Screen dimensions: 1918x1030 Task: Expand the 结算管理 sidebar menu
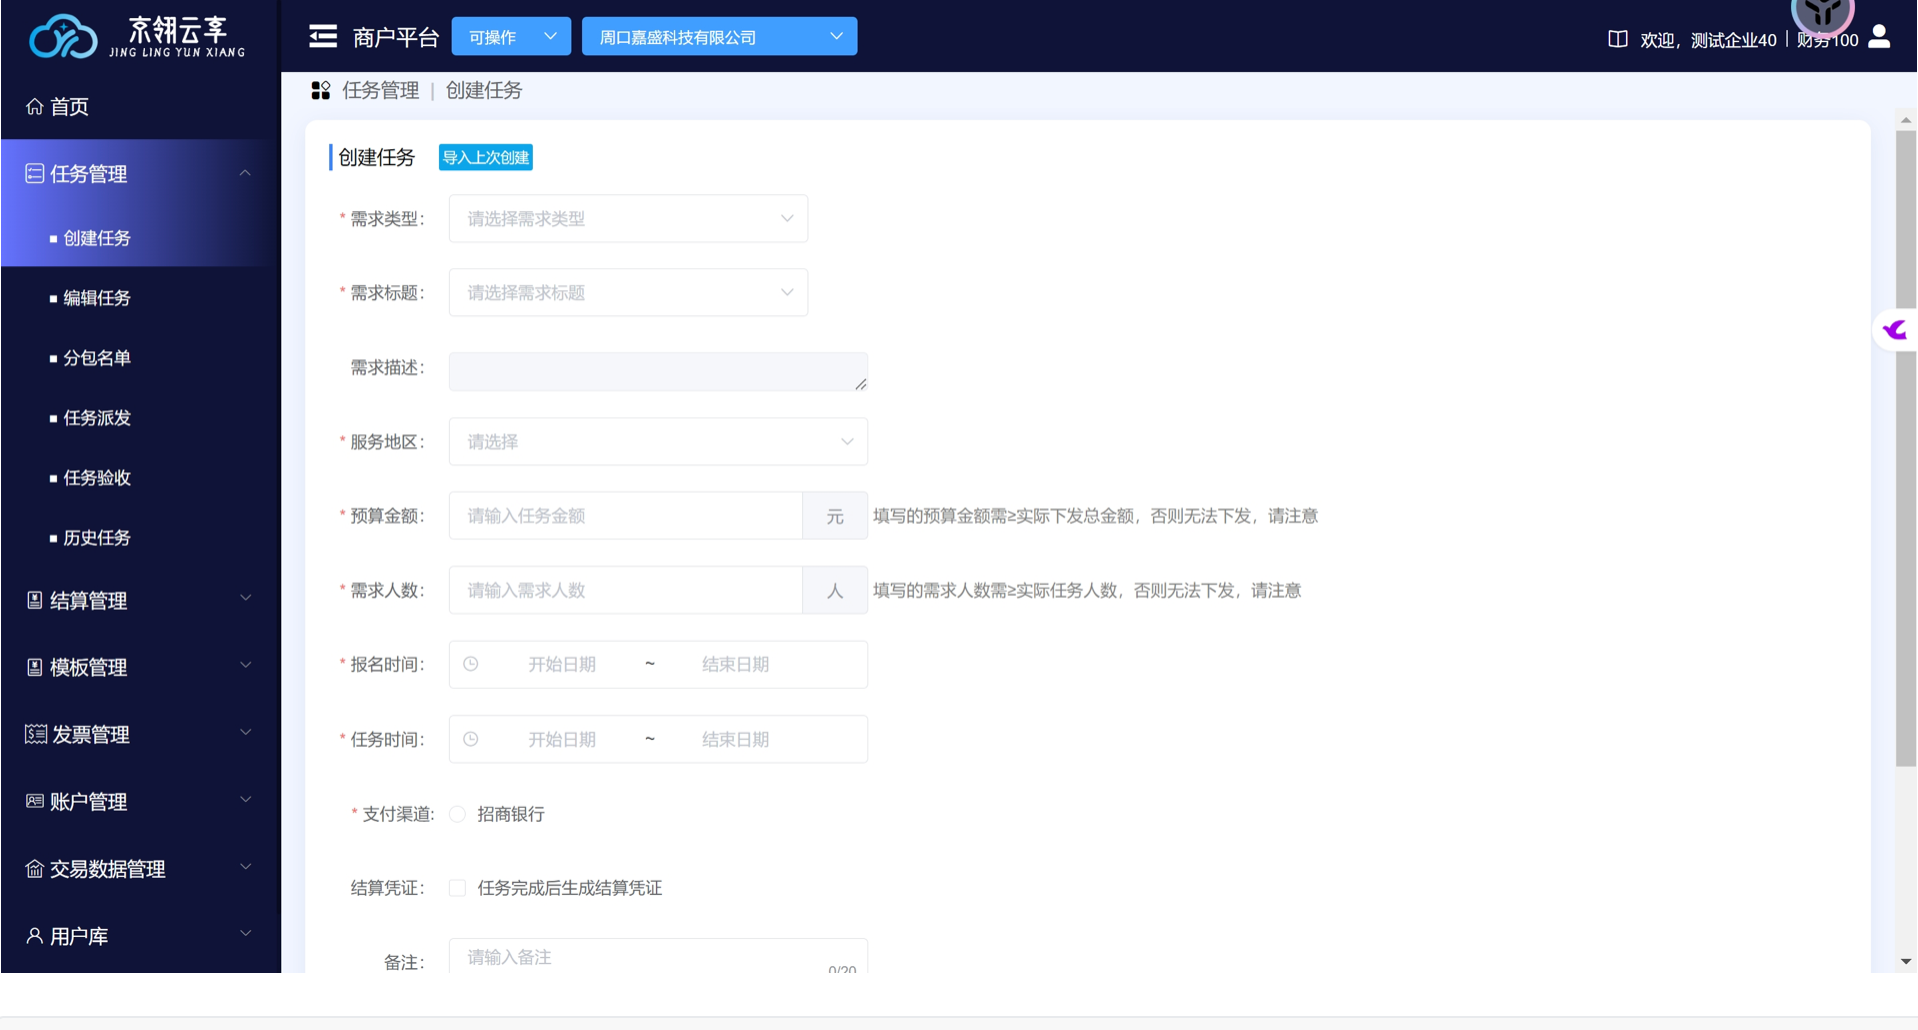tap(140, 600)
